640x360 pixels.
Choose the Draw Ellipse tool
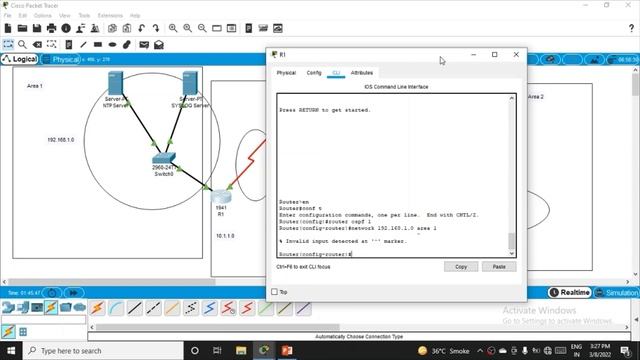[x=112, y=44]
